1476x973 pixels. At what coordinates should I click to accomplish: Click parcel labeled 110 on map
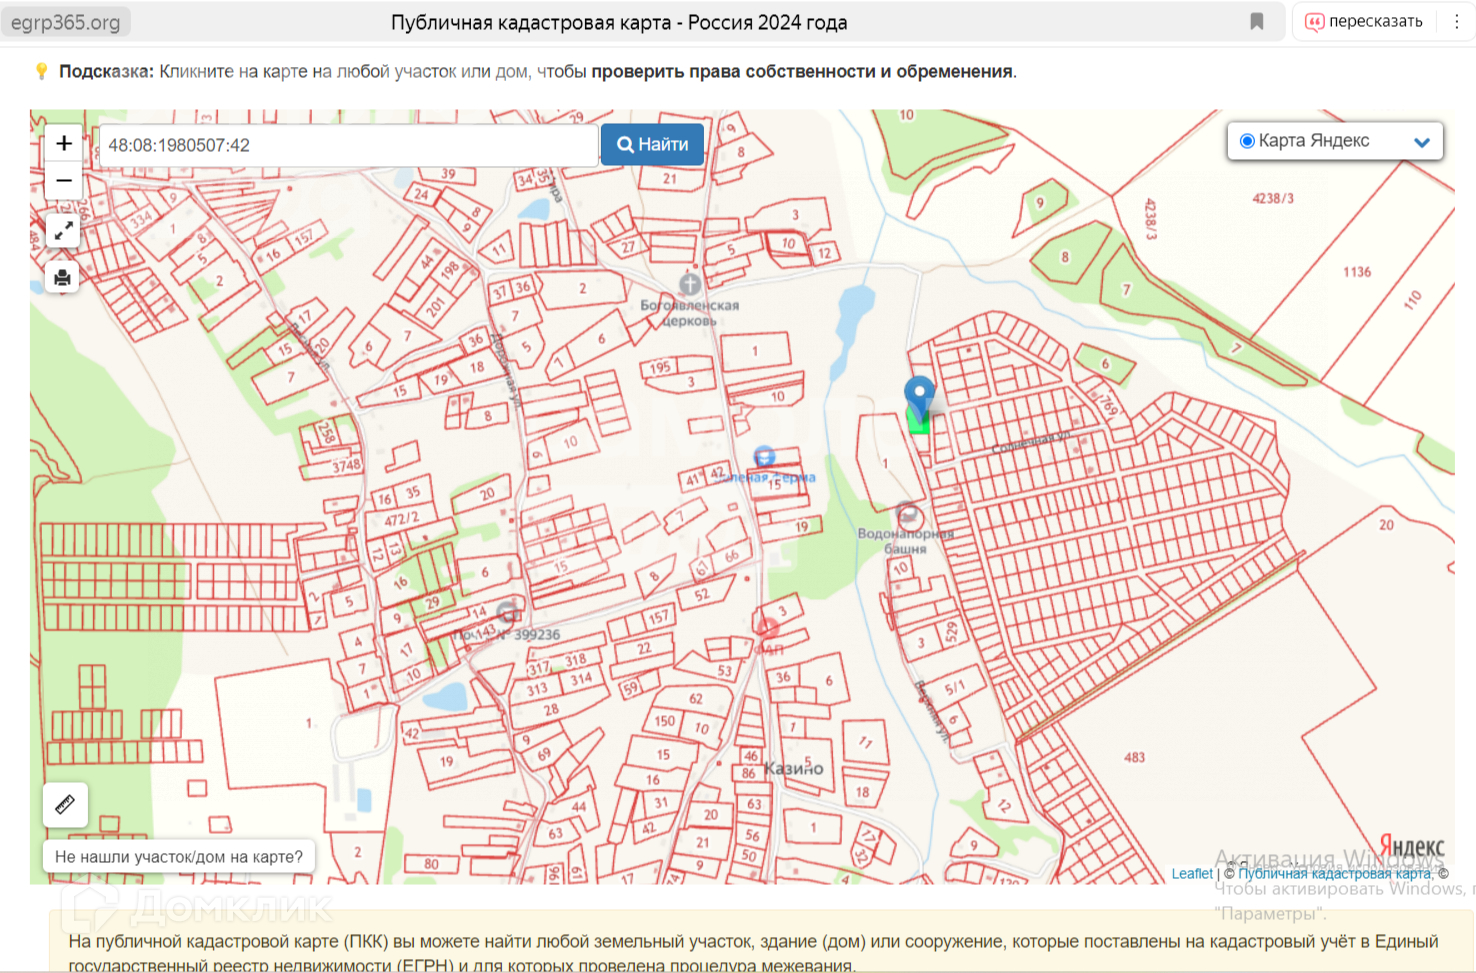[1412, 299]
